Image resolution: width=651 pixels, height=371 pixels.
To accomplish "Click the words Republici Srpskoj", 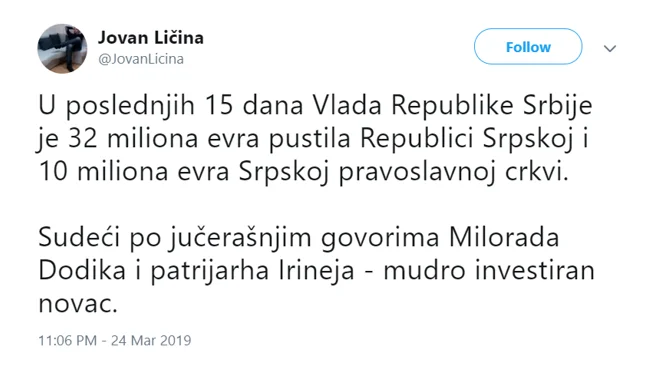I will click(x=467, y=139).
